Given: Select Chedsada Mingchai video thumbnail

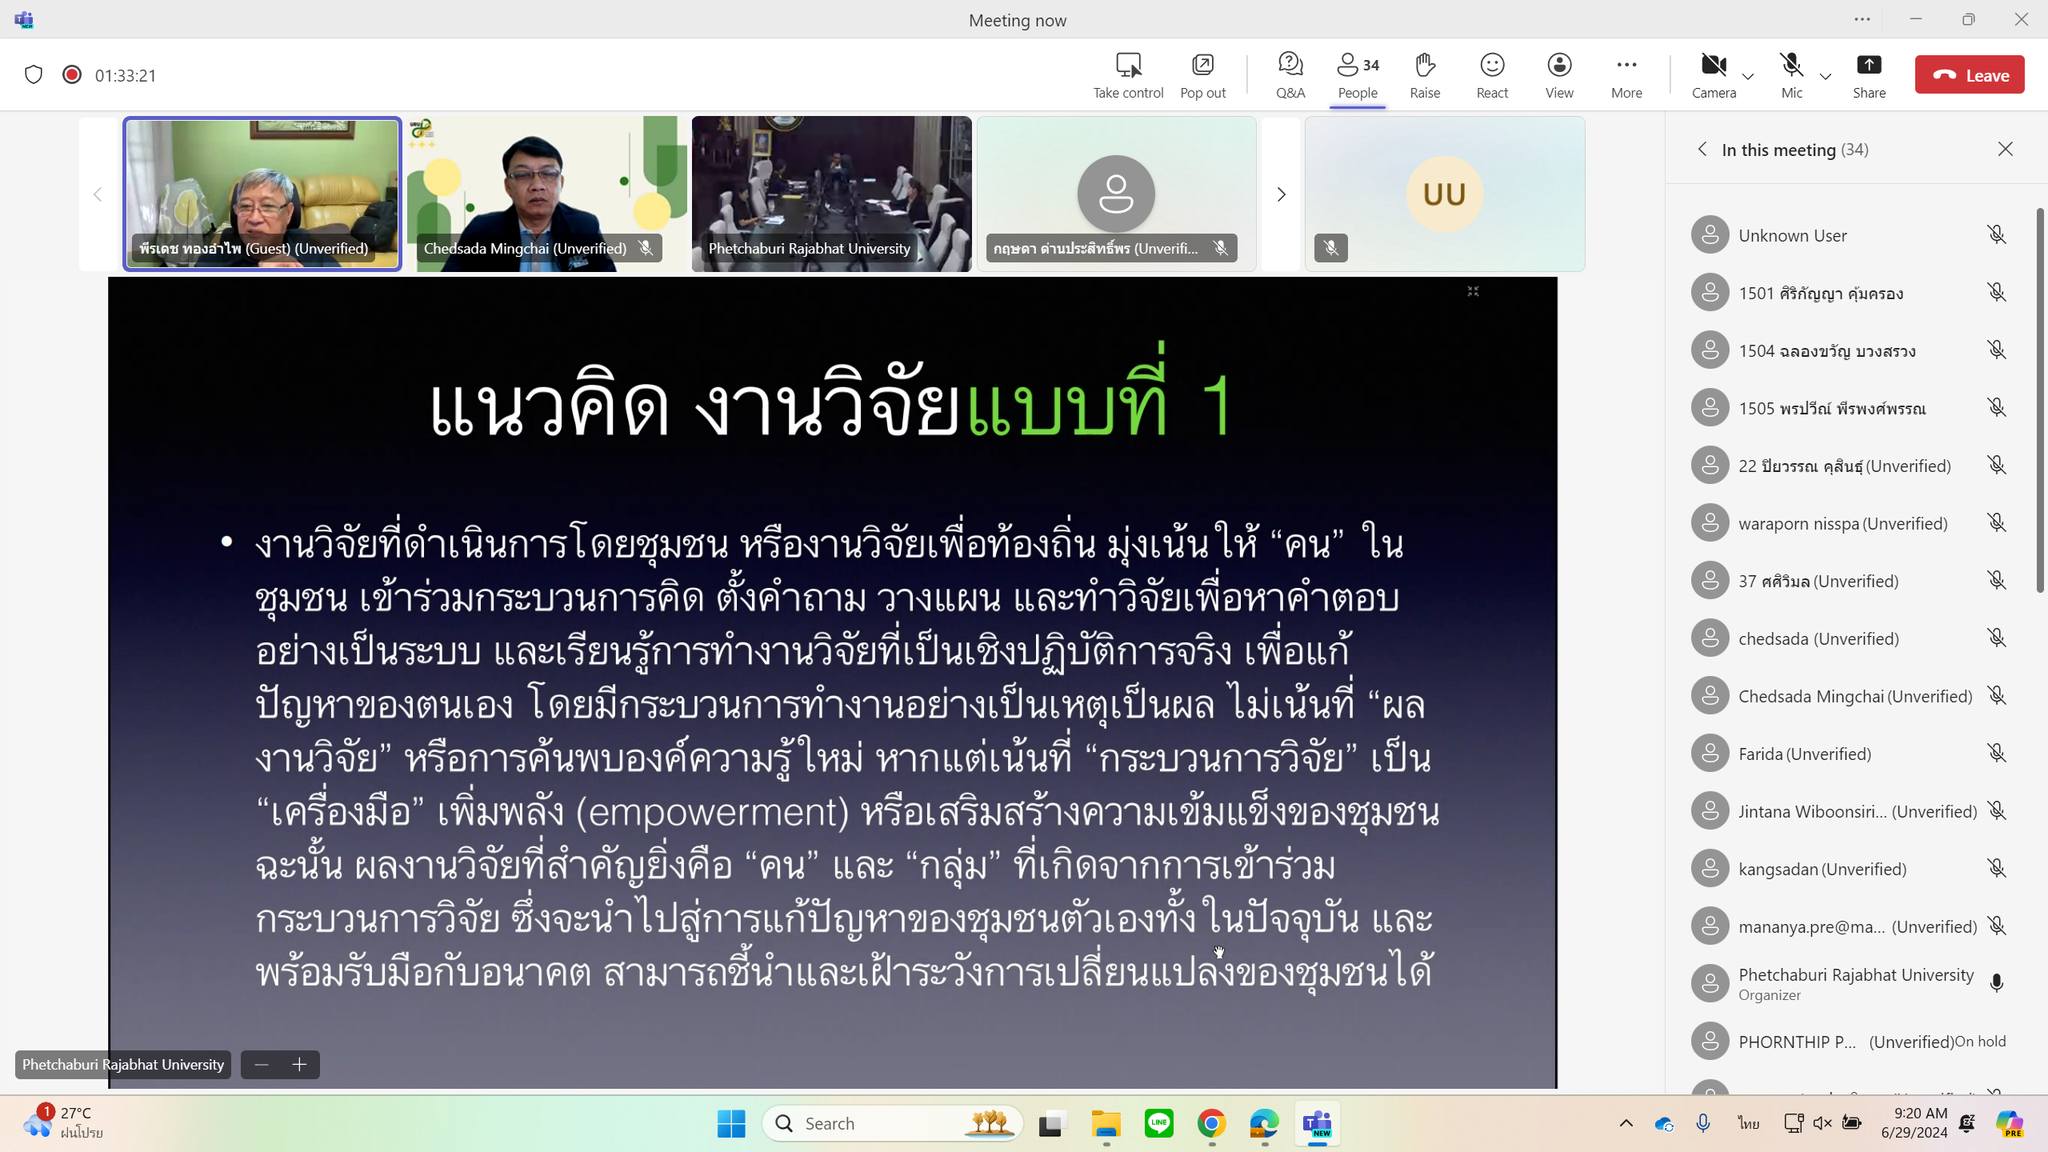Looking at the screenshot, I should tap(546, 193).
